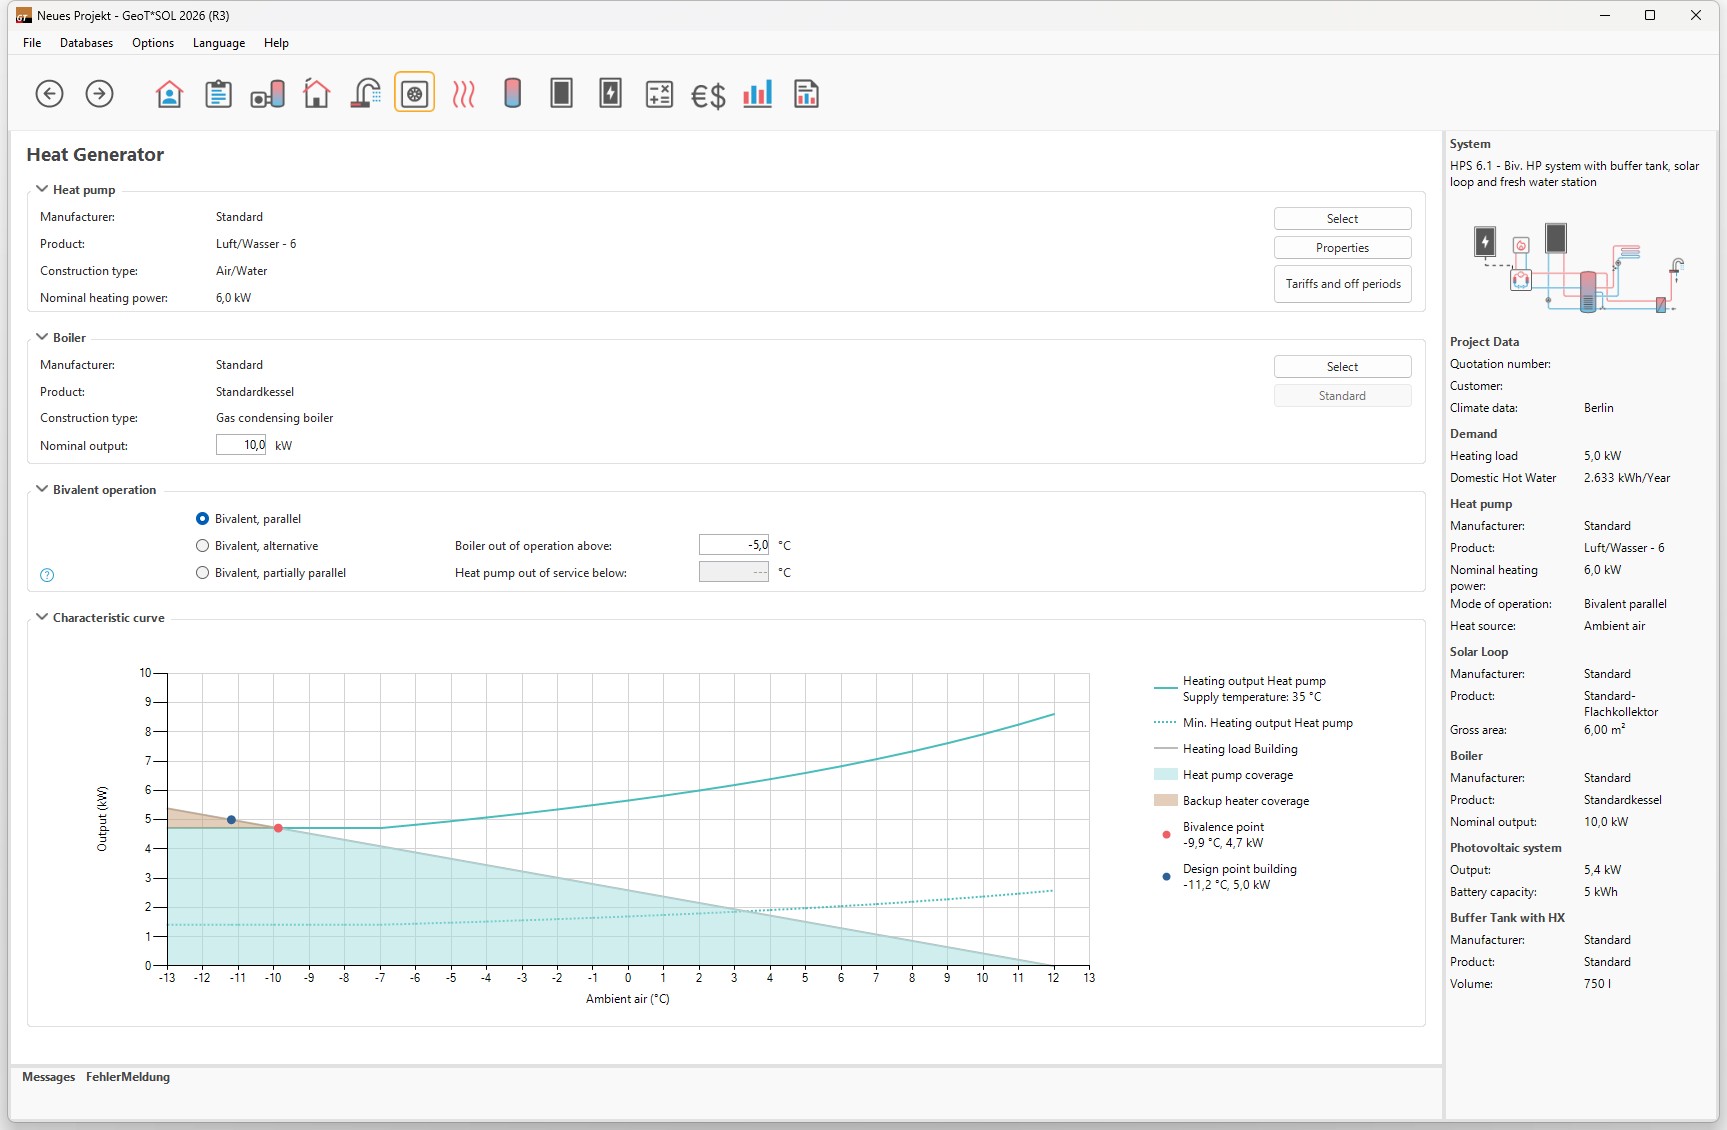The height and width of the screenshot is (1130, 1727).
Task: Select the Bivalent, parallel radio button
Action: pos(203,519)
